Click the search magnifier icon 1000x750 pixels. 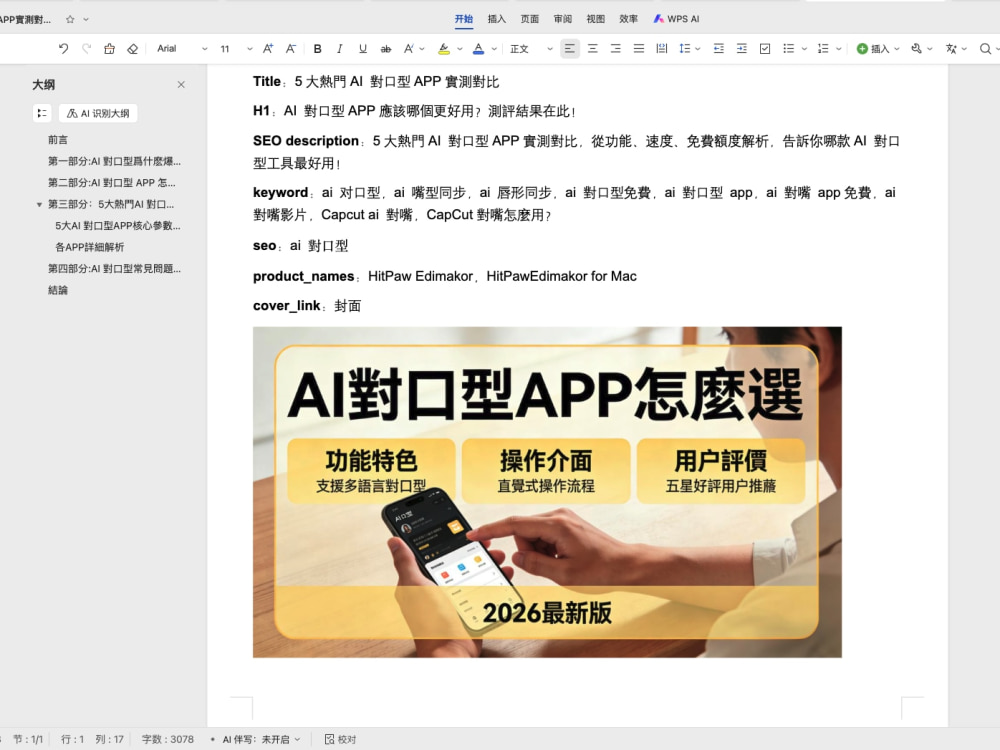coord(985,48)
